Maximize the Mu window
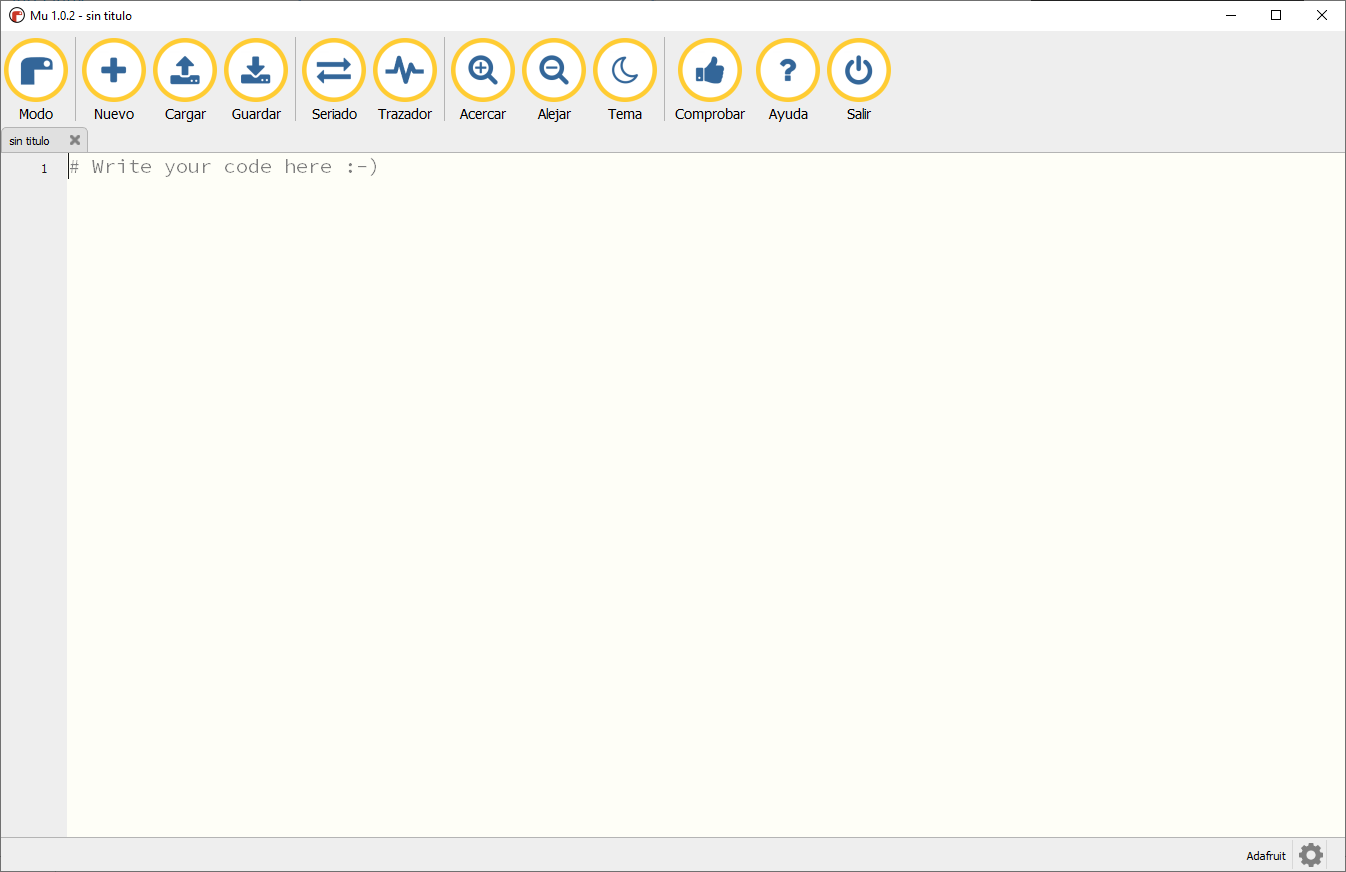Image resolution: width=1346 pixels, height=872 pixels. tap(1276, 15)
